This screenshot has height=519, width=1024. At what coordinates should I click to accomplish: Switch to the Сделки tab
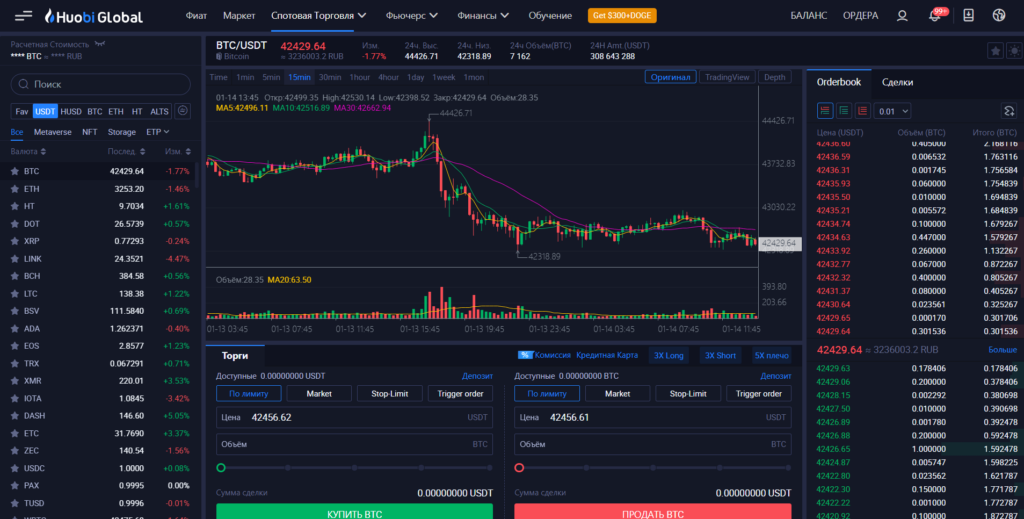(x=897, y=82)
